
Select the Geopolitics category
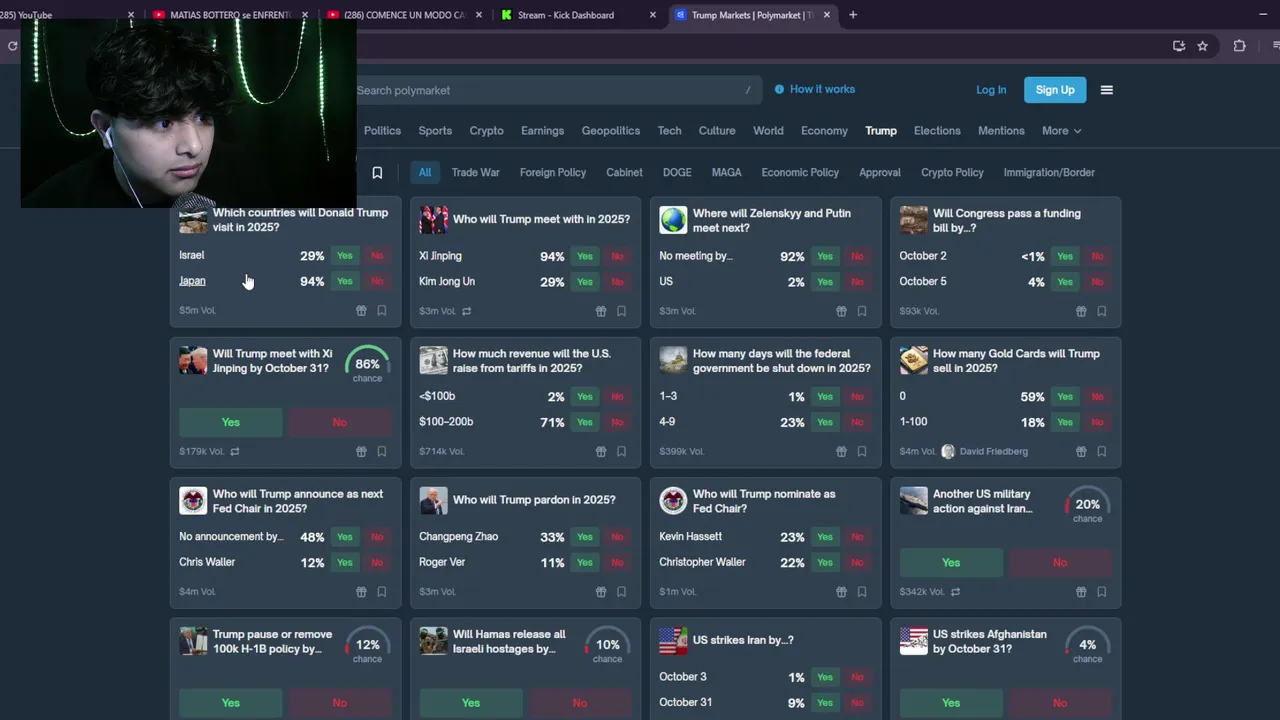[x=611, y=131]
